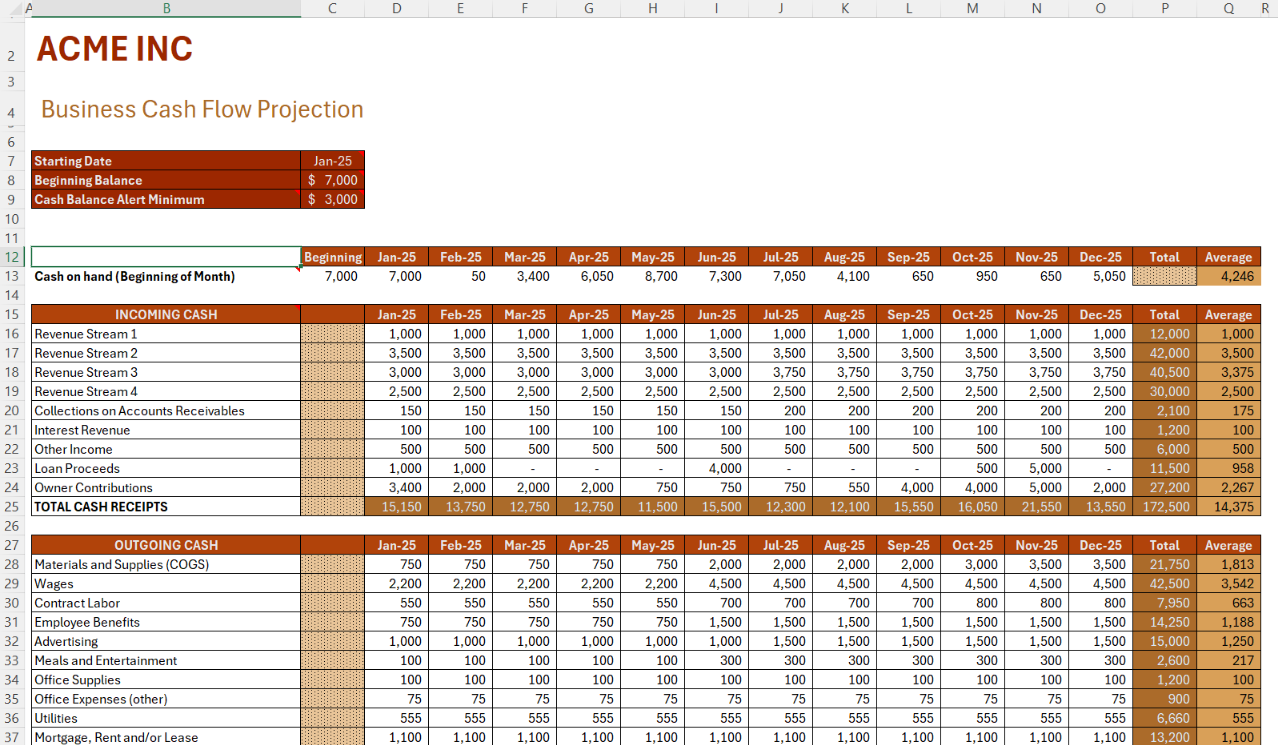Select the TOTAL CASH RECEIPTS label cell
1278x745 pixels.
(x=166, y=507)
